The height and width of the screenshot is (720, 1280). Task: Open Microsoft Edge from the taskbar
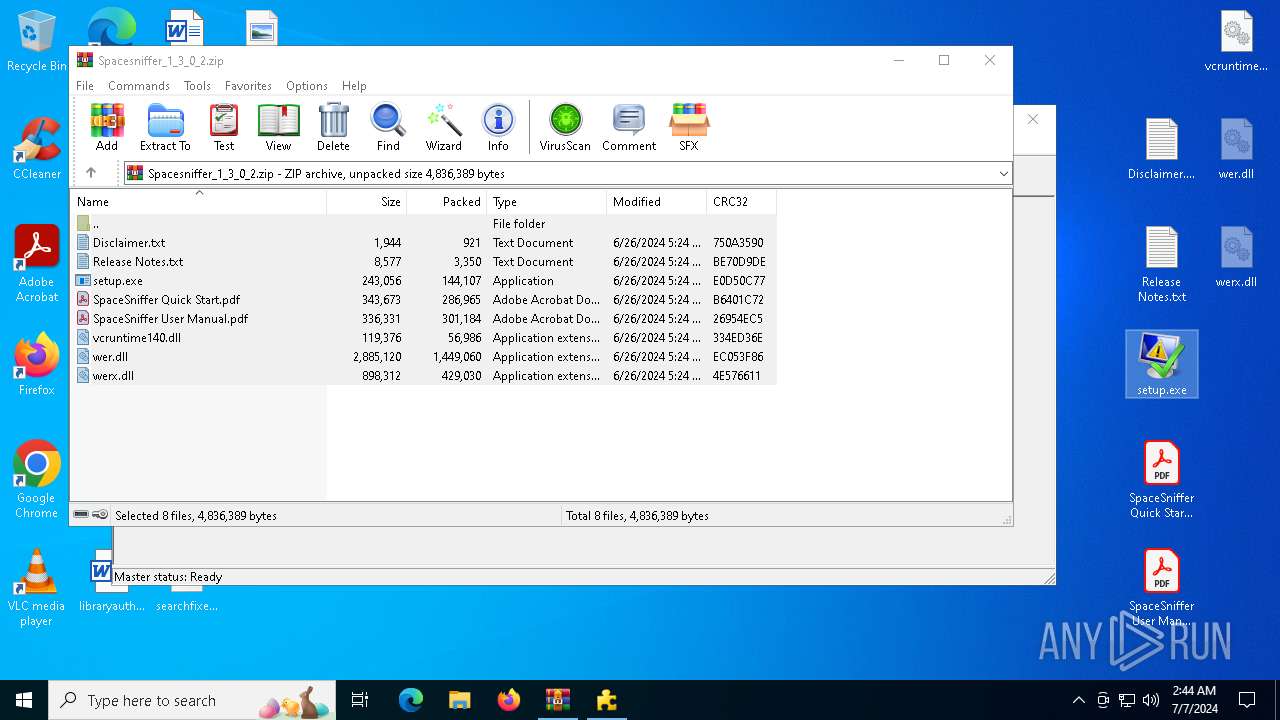point(411,700)
